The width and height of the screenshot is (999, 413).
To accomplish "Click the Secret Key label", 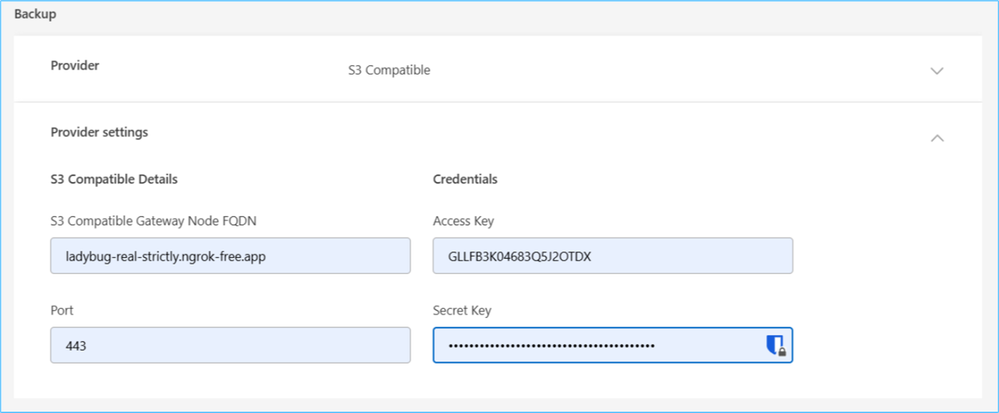I will pos(462,311).
